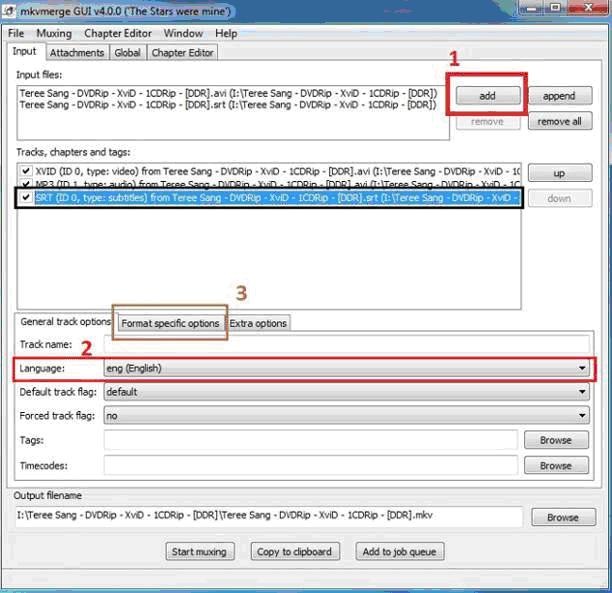612x593 pixels.
Task: Click the Copy to clipboard button
Action: (x=295, y=552)
